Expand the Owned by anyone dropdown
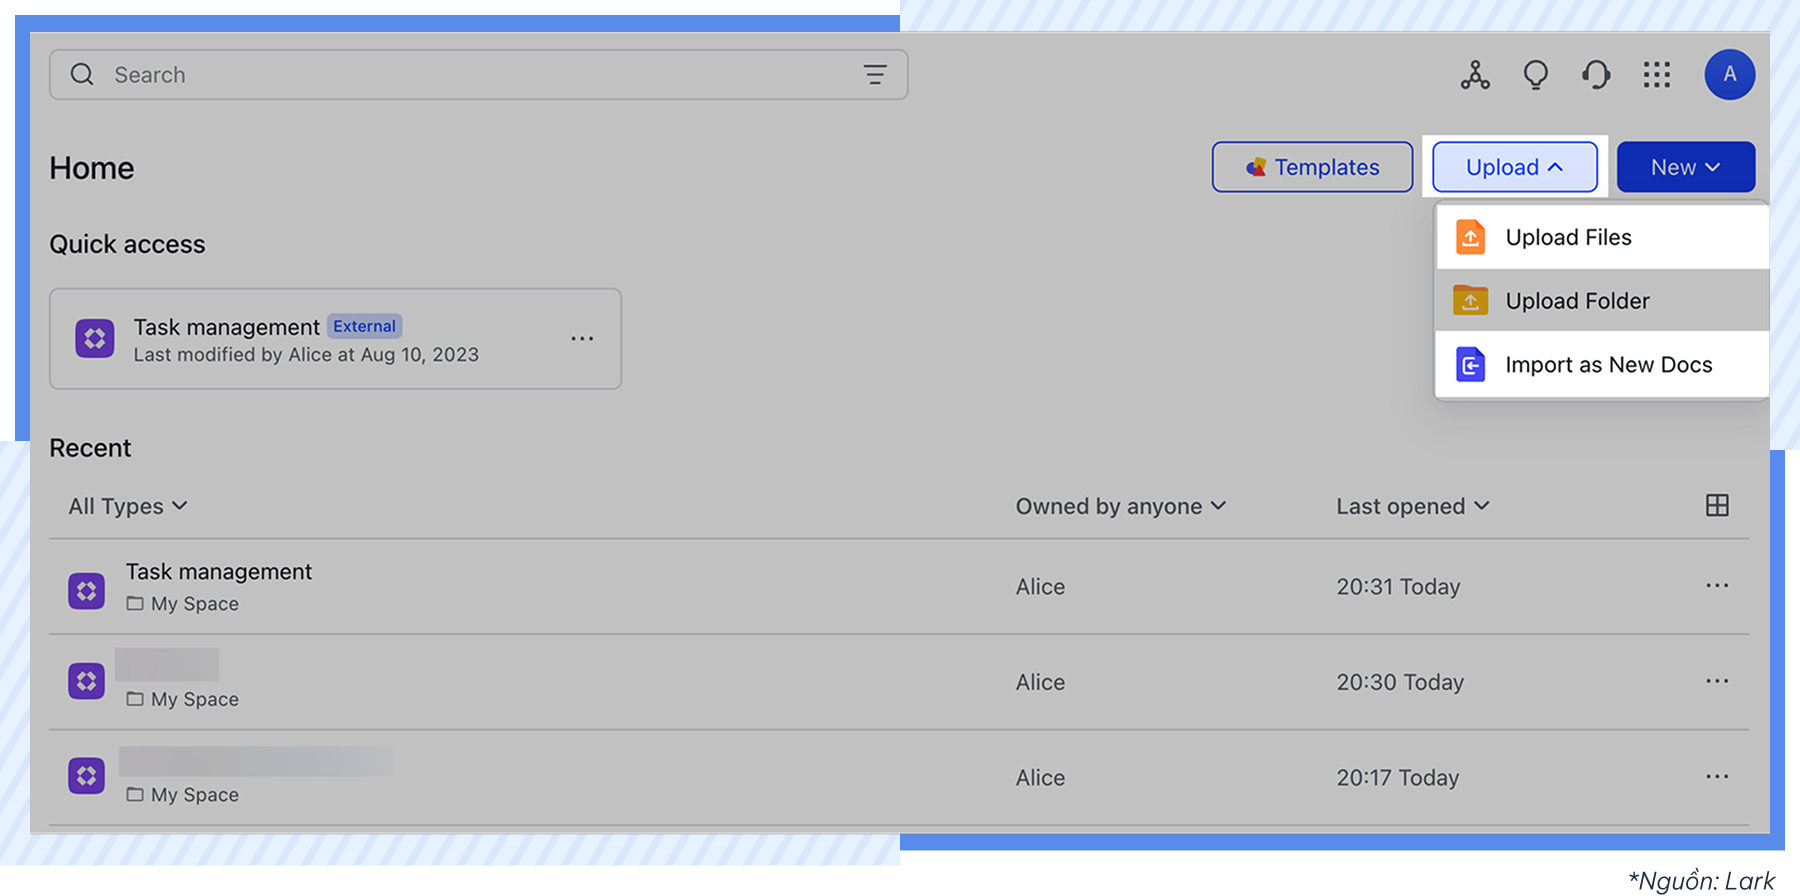 click(x=1120, y=507)
